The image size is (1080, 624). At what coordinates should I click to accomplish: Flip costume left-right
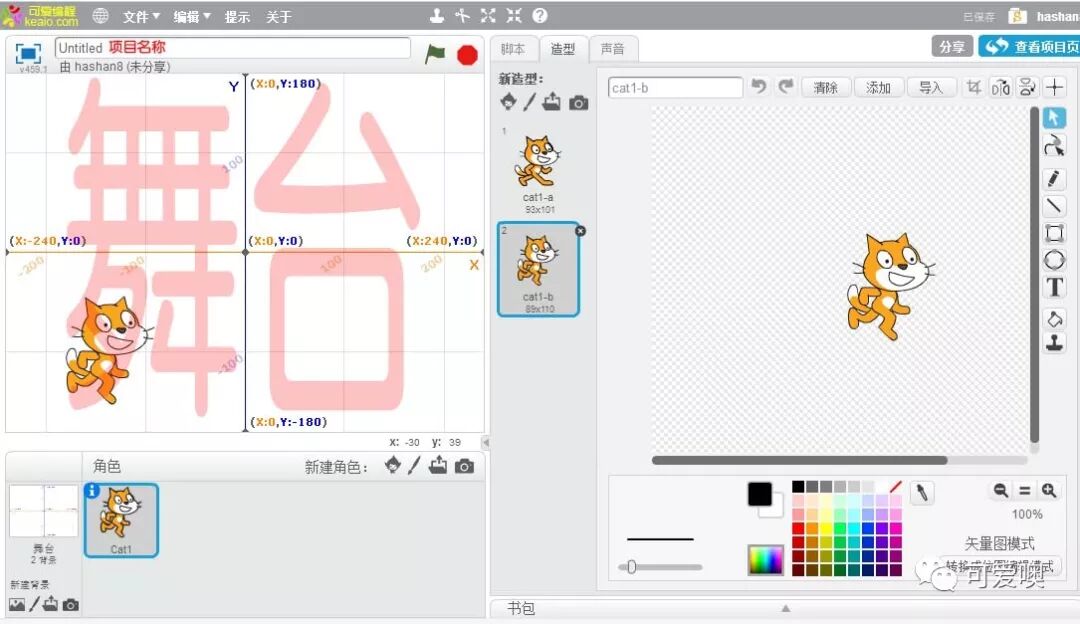1000,87
